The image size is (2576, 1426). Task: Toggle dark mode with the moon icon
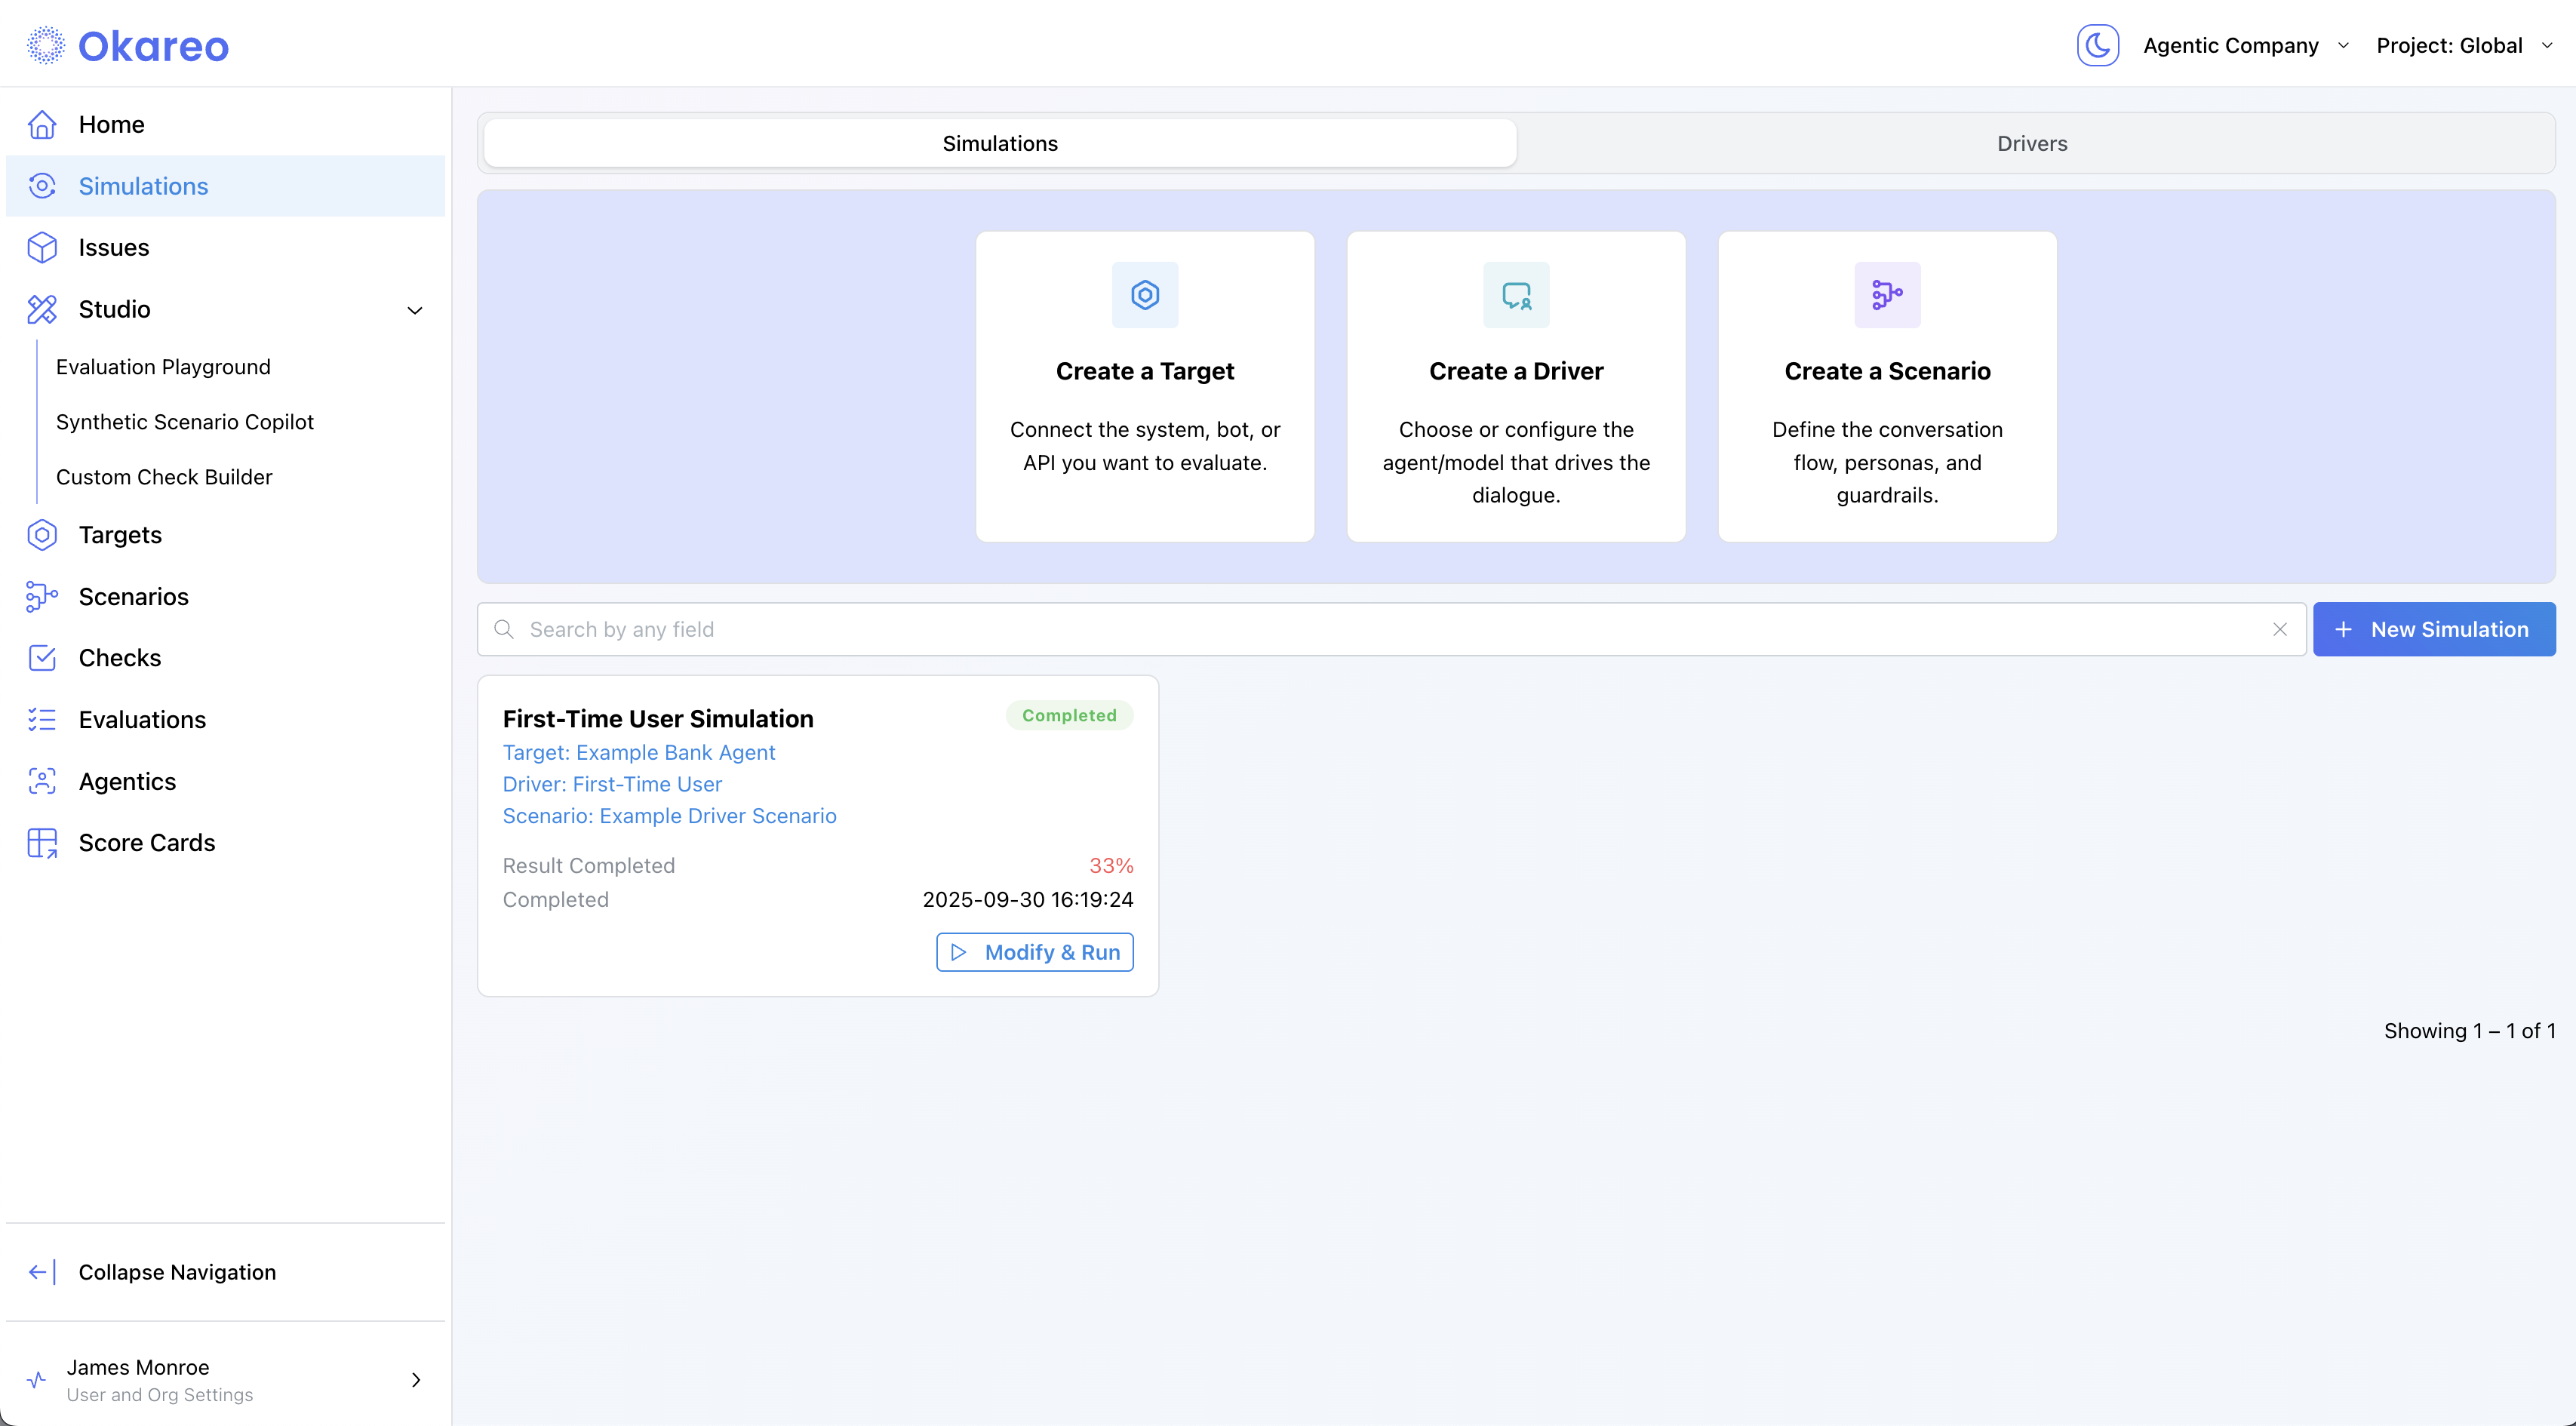(2097, 45)
